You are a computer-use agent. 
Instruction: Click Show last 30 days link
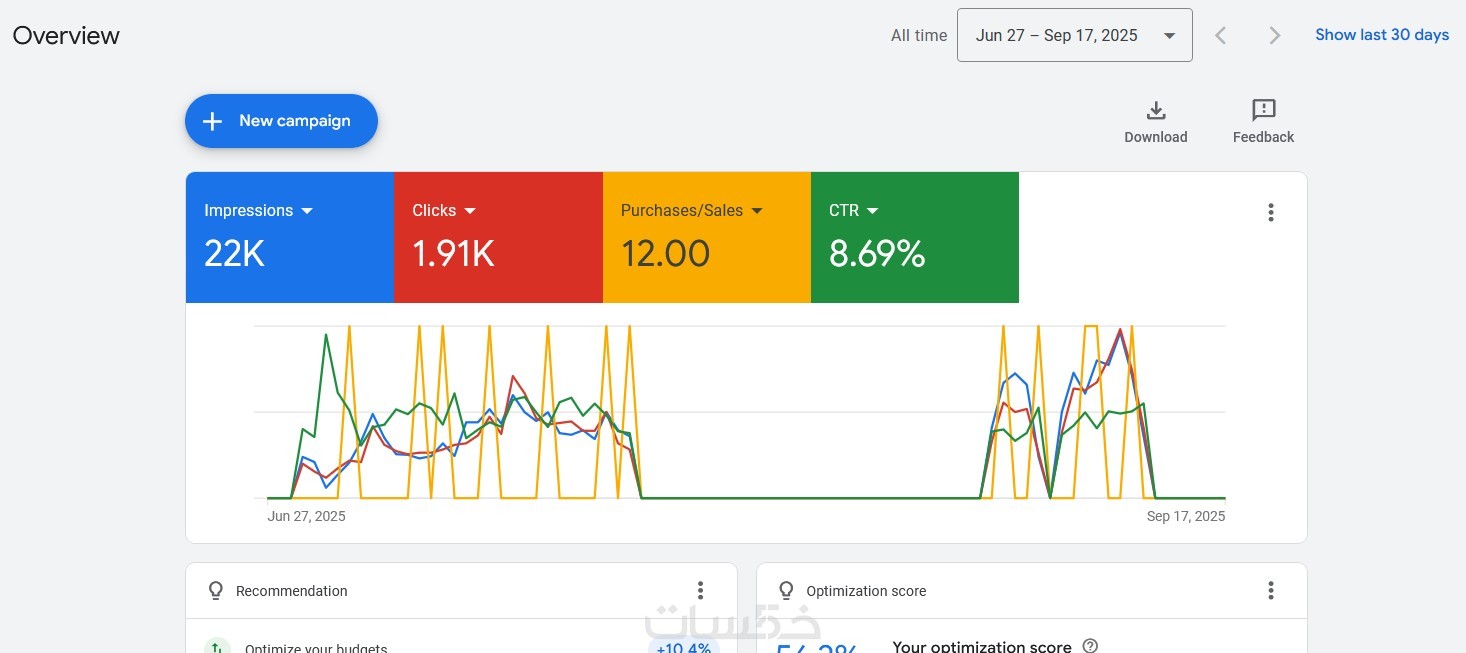coord(1382,35)
